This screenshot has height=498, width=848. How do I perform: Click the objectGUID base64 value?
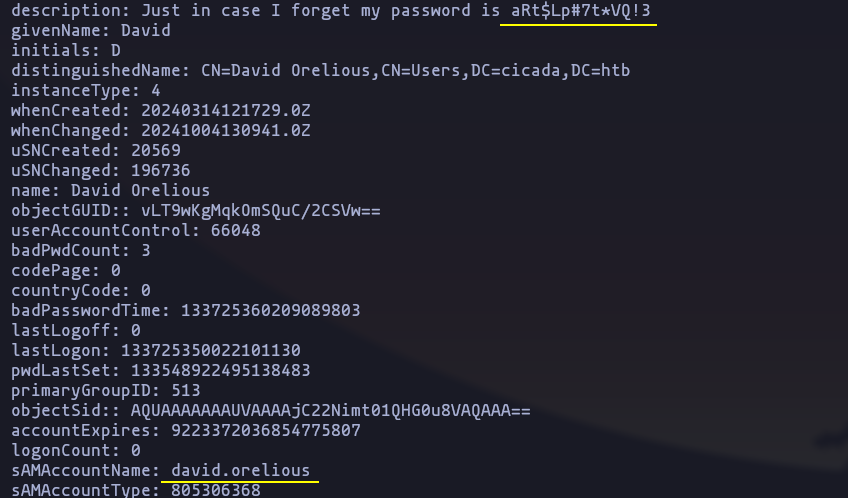(x=261, y=210)
